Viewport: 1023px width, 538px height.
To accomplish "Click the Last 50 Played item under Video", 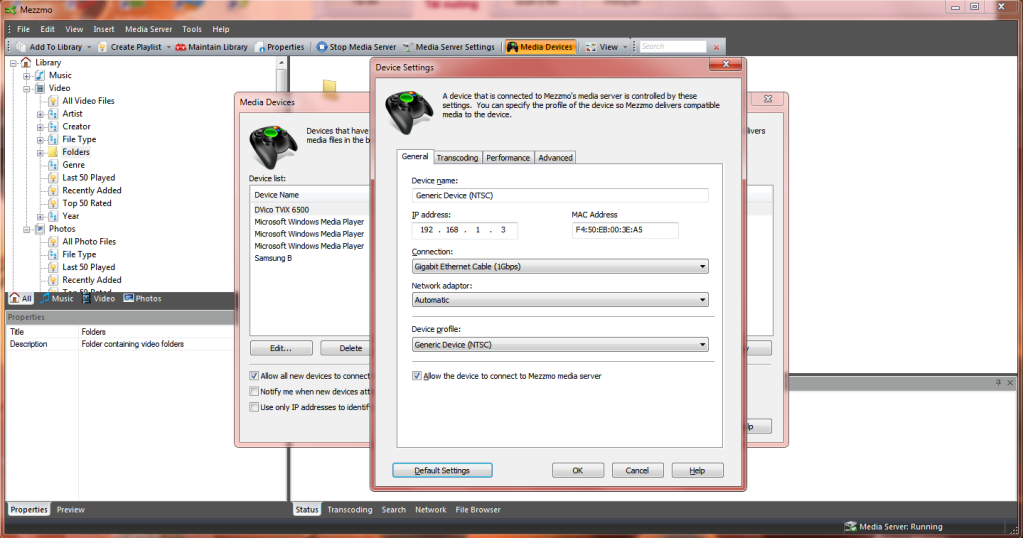I will pyautogui.click(x=89, y=177).
